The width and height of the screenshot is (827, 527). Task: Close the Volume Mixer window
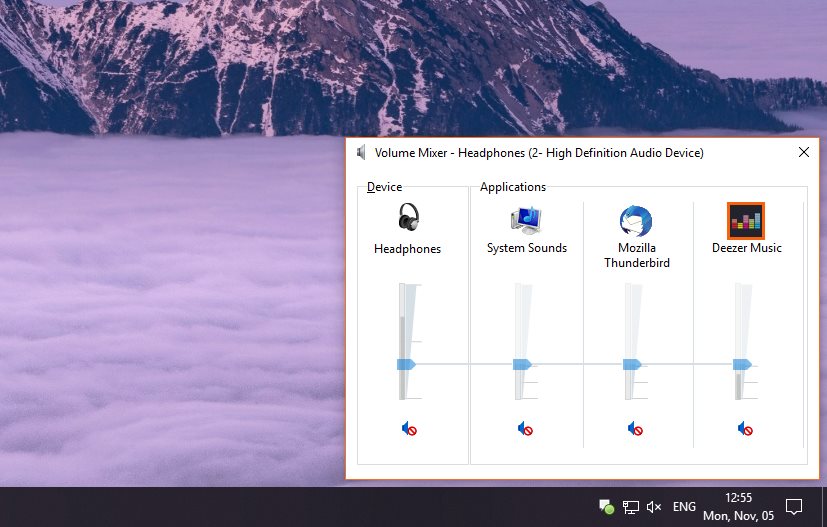(804, 152)
